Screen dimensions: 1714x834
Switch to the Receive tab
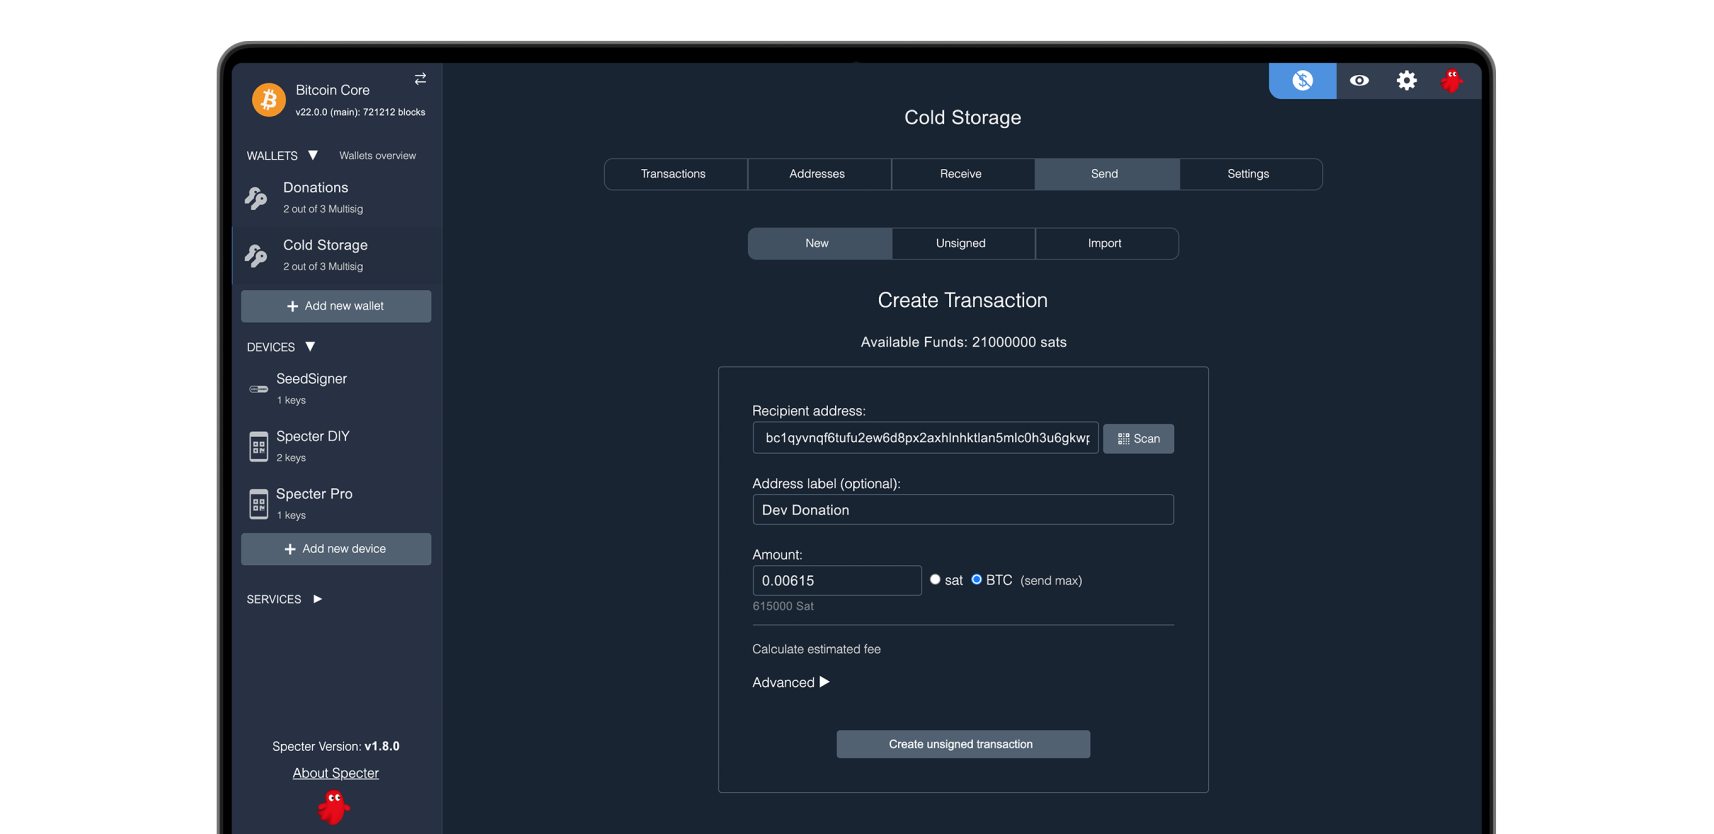(962, 174)
